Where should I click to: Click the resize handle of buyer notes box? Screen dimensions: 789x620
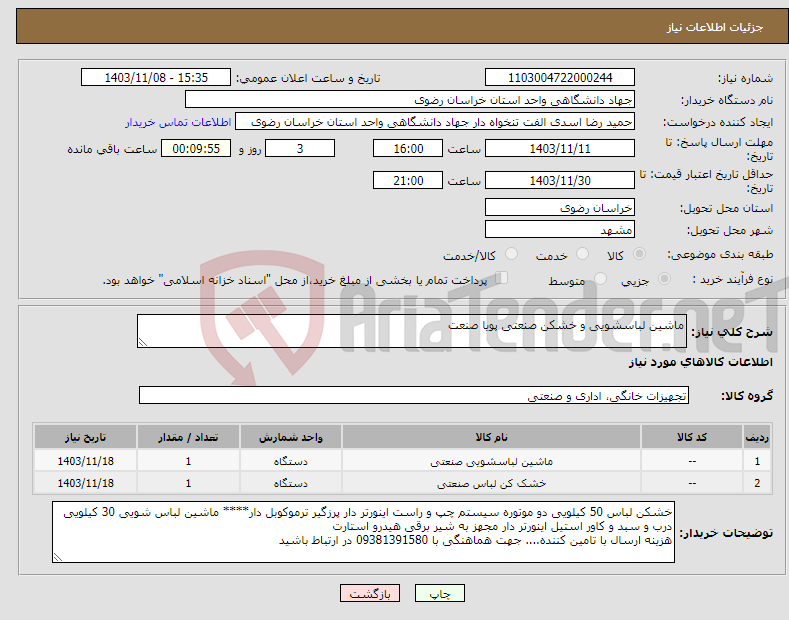[58, 557]
